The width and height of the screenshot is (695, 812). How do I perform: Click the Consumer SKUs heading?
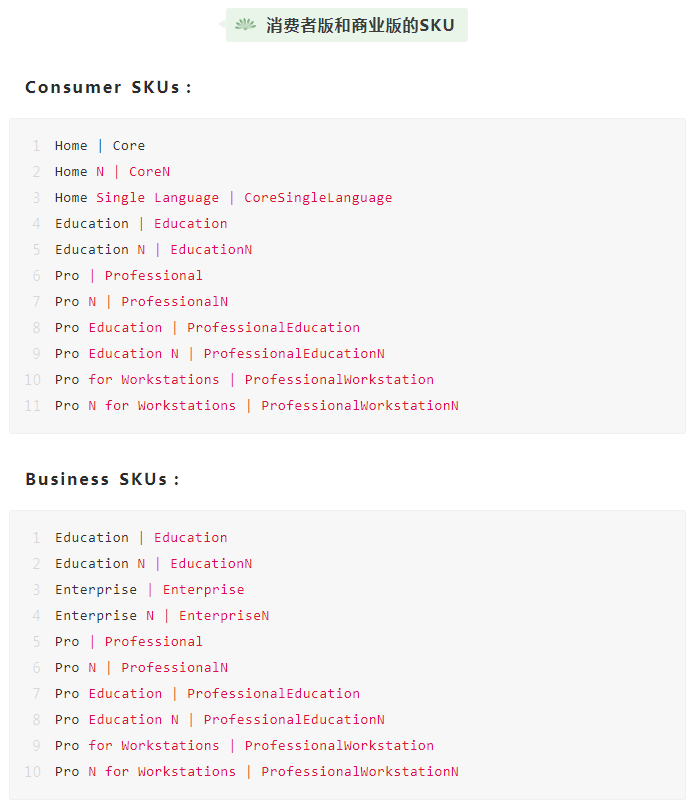(108, 87)
